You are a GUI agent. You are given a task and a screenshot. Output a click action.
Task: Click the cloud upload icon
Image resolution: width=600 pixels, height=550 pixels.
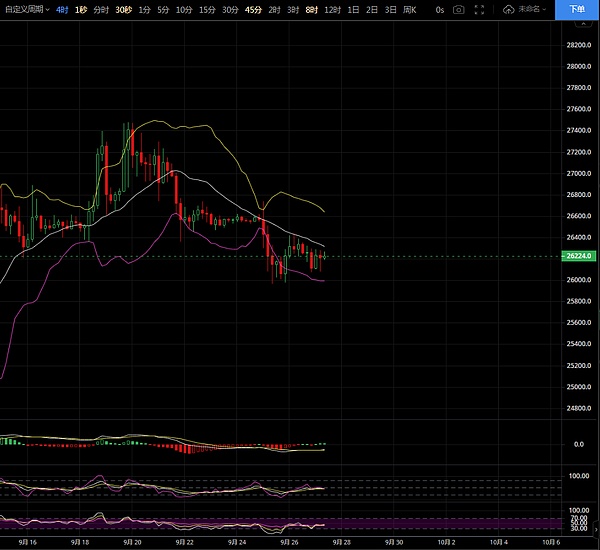pyautogui.click(x=509, y=9)
